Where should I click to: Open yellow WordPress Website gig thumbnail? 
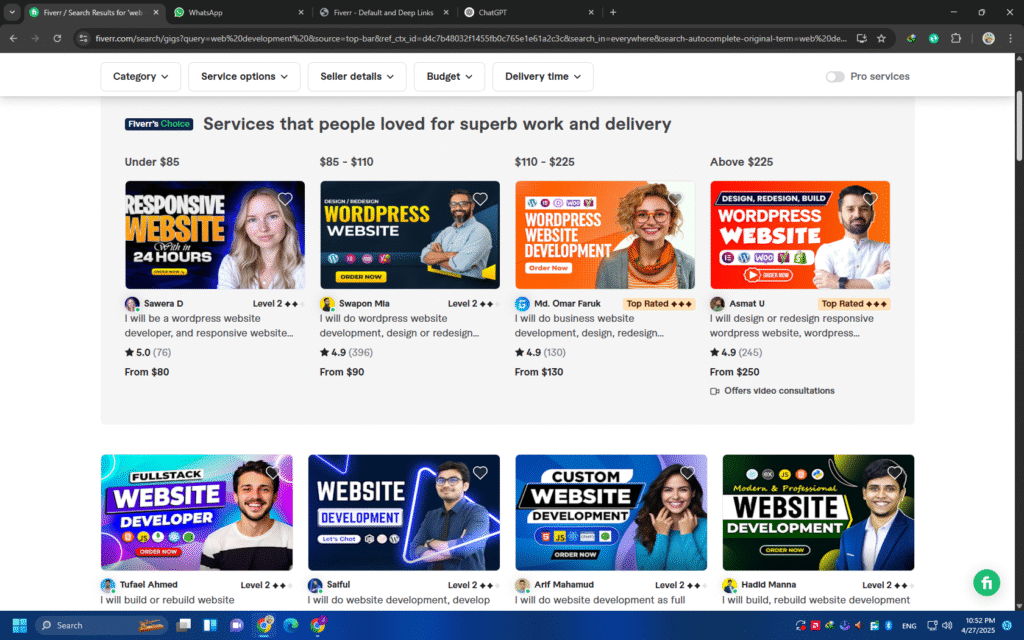410,235
